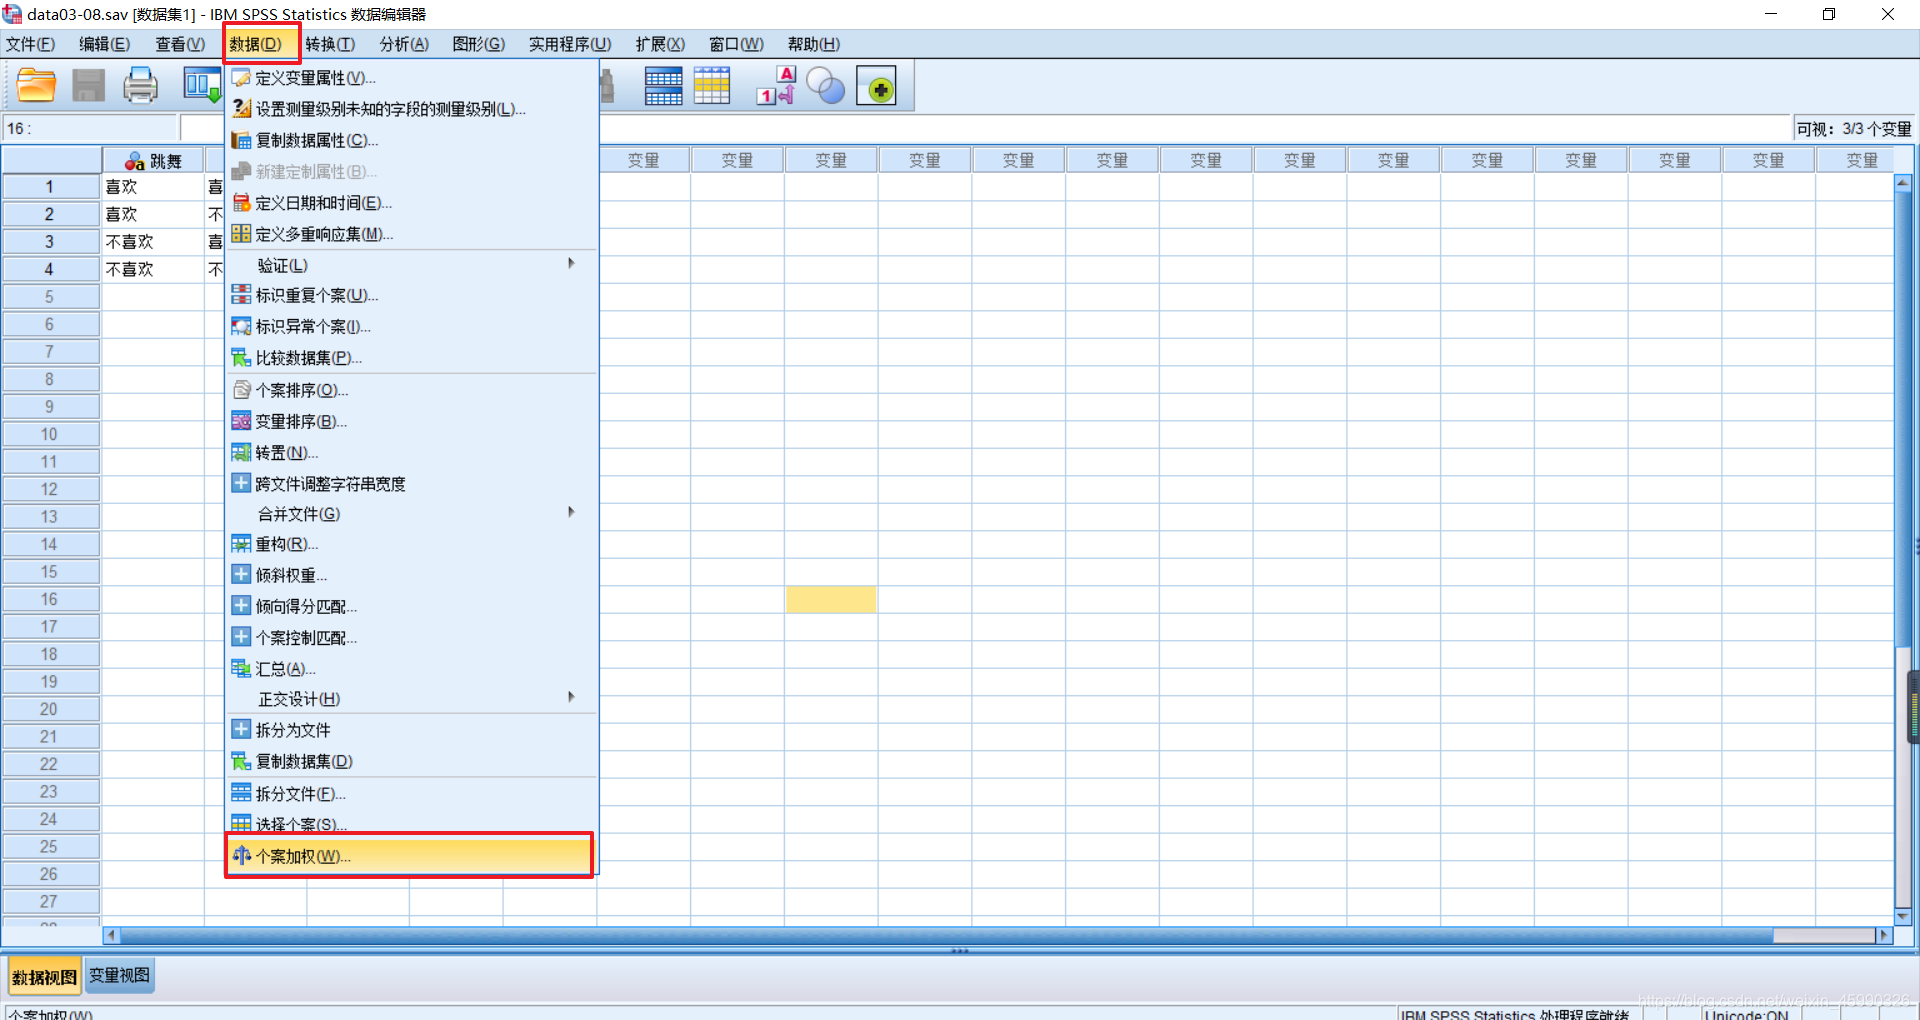The height and width of the screenshot is (1020, 1920).
Task: Choose 比较数据集(P) menu entry
Action: [412, 358]
